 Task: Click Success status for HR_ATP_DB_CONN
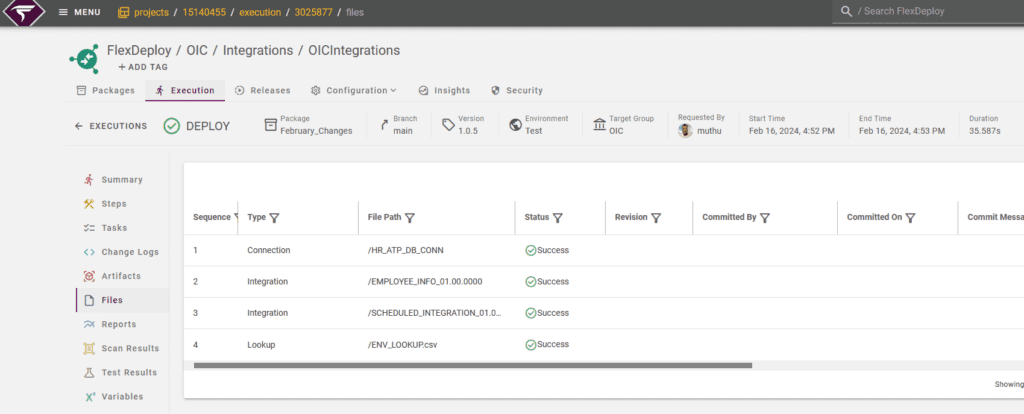tap(547, 250)
